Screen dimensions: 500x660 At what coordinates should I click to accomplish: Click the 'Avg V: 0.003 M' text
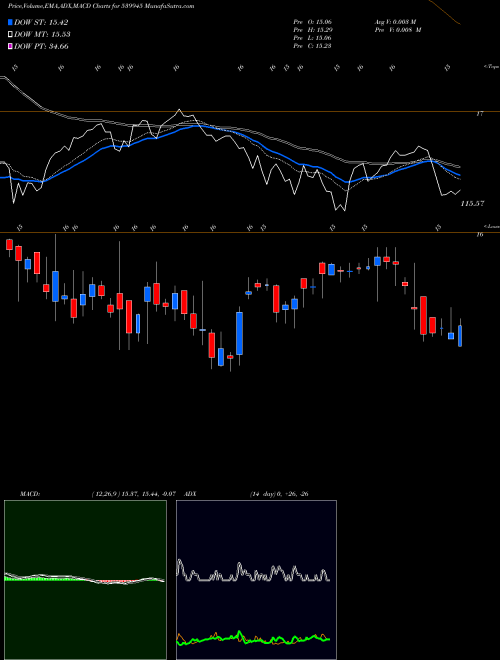pos(395,21)
